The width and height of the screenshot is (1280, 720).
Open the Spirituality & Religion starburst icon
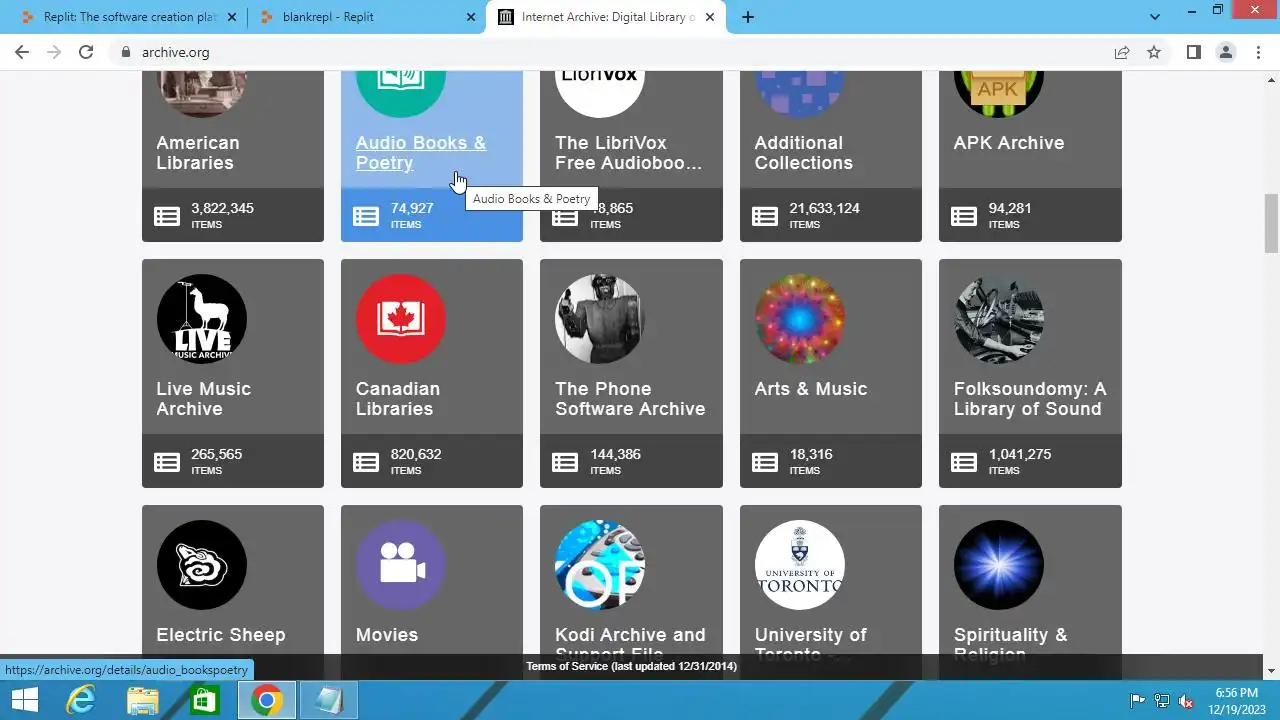coord(998,565)
